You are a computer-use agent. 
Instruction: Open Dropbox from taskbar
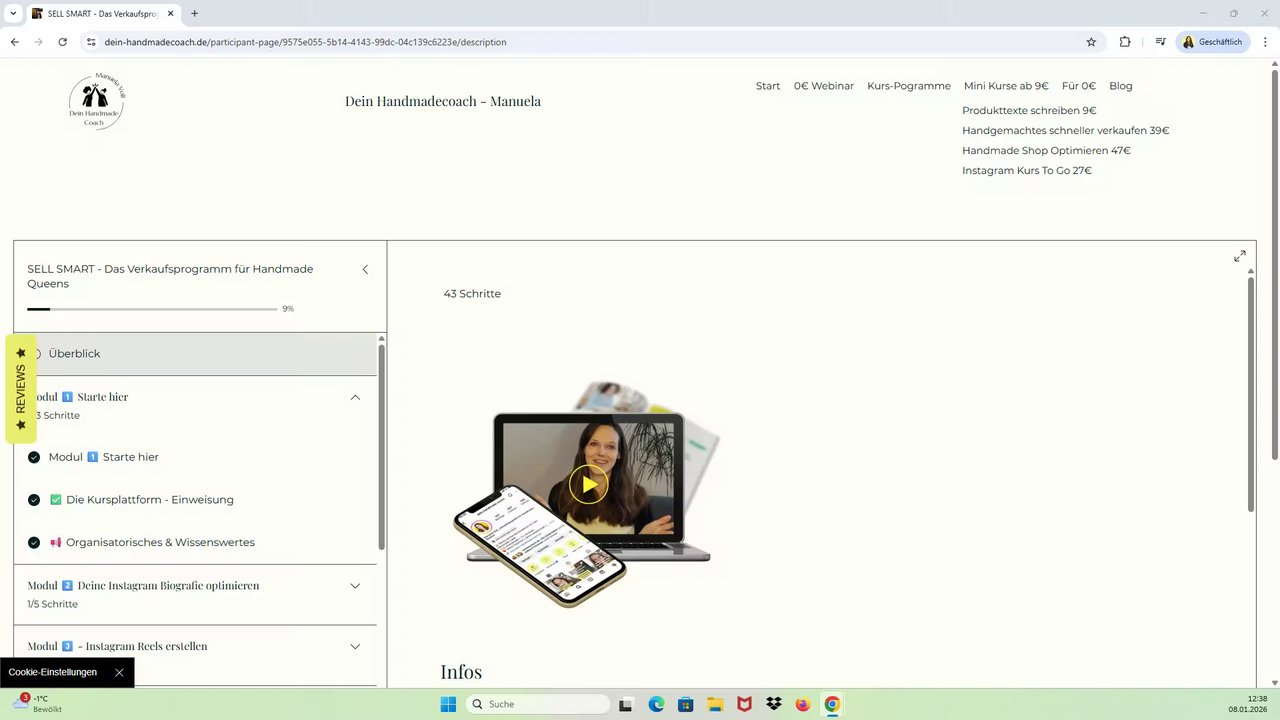coord(773,704)
